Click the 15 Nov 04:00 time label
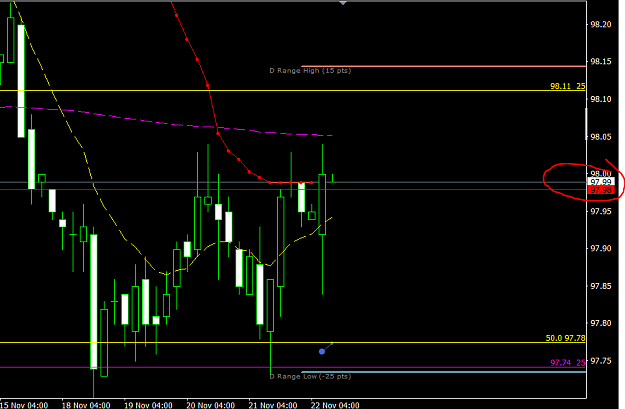Image resolution: width=625 pixels, height=409 pixels. coord(24,405)
